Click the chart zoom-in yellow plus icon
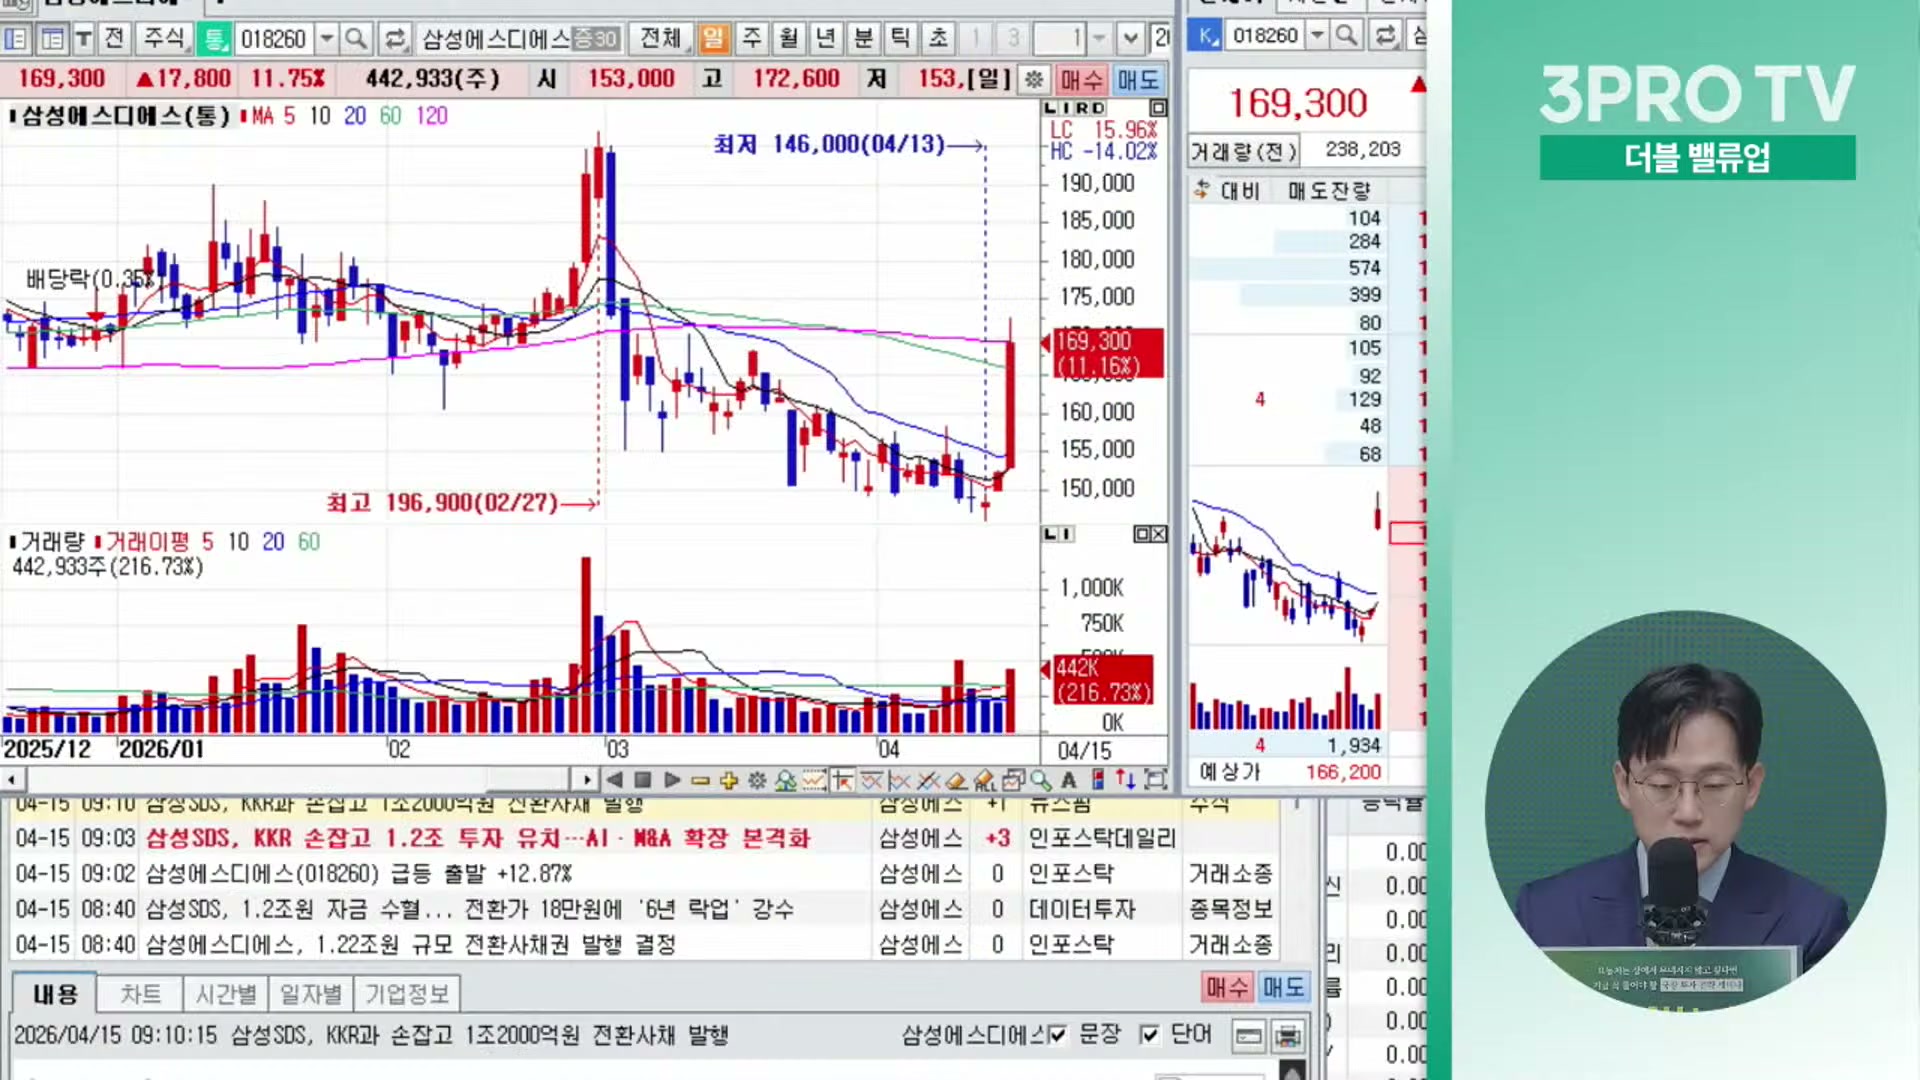1920x1080 pixels. (x=728, y=780)
